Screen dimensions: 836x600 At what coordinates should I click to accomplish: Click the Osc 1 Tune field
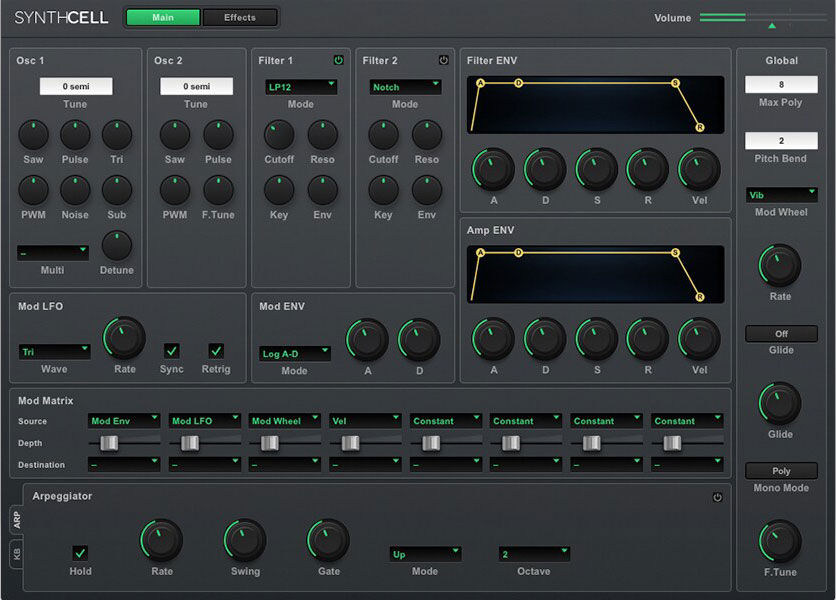(76, 86)
